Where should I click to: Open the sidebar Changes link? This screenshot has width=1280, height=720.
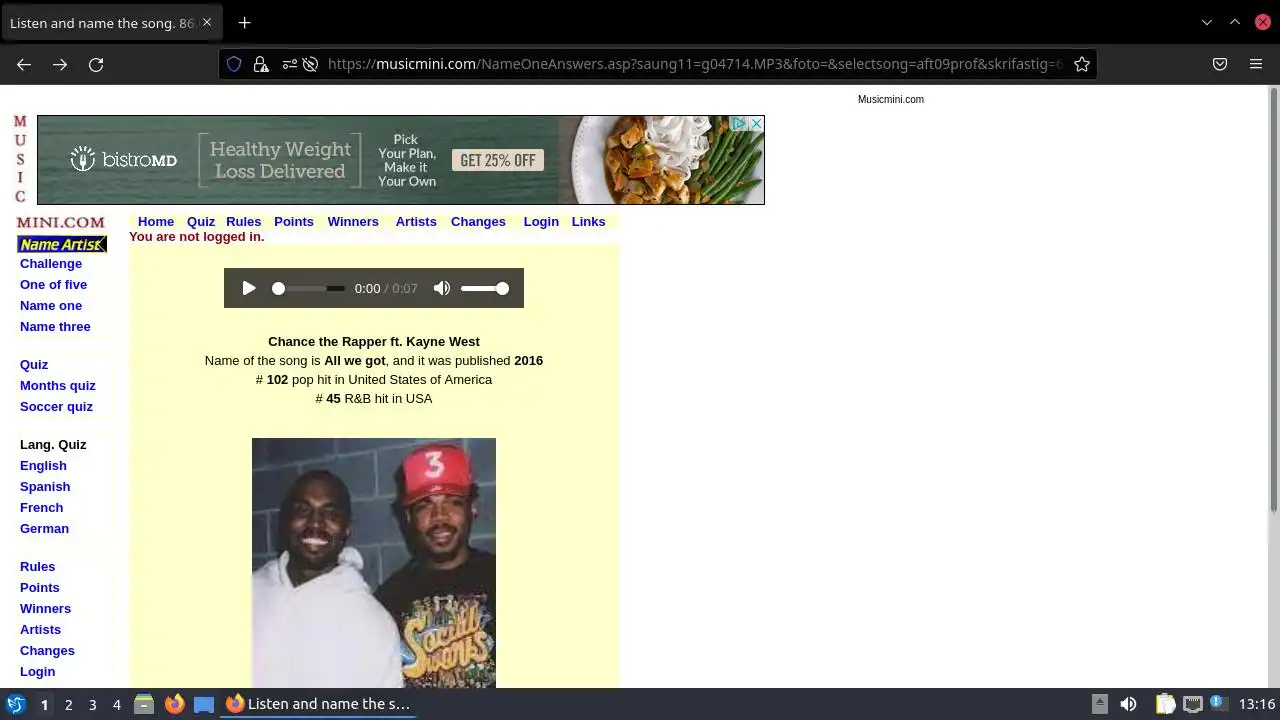(47, 651)
